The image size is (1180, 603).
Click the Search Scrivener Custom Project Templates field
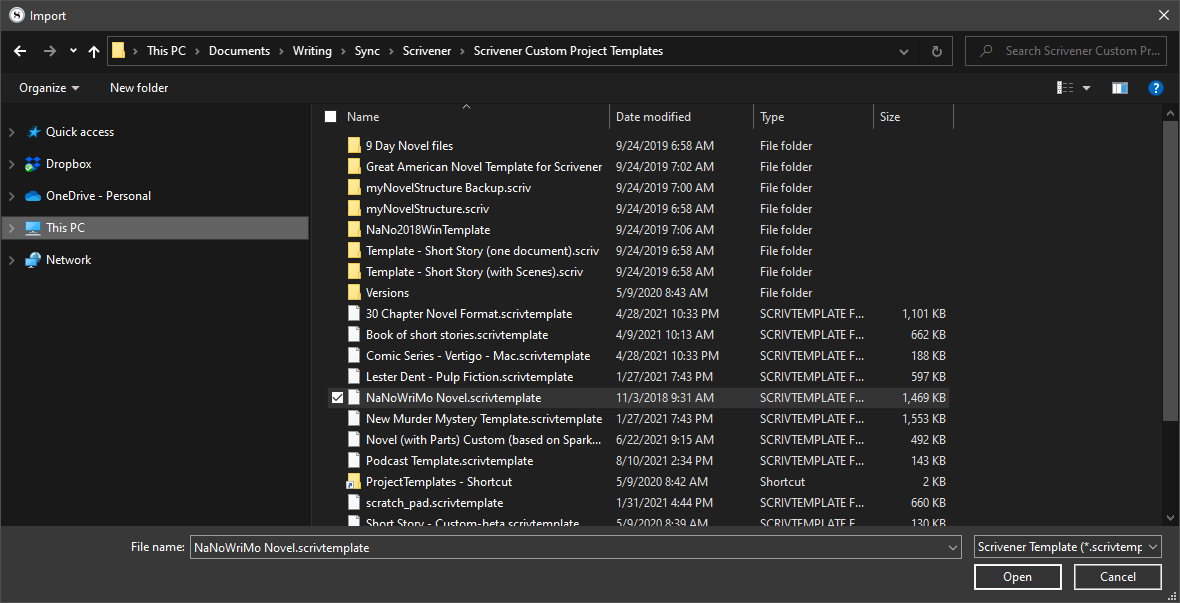click(x=1065, y=51)
